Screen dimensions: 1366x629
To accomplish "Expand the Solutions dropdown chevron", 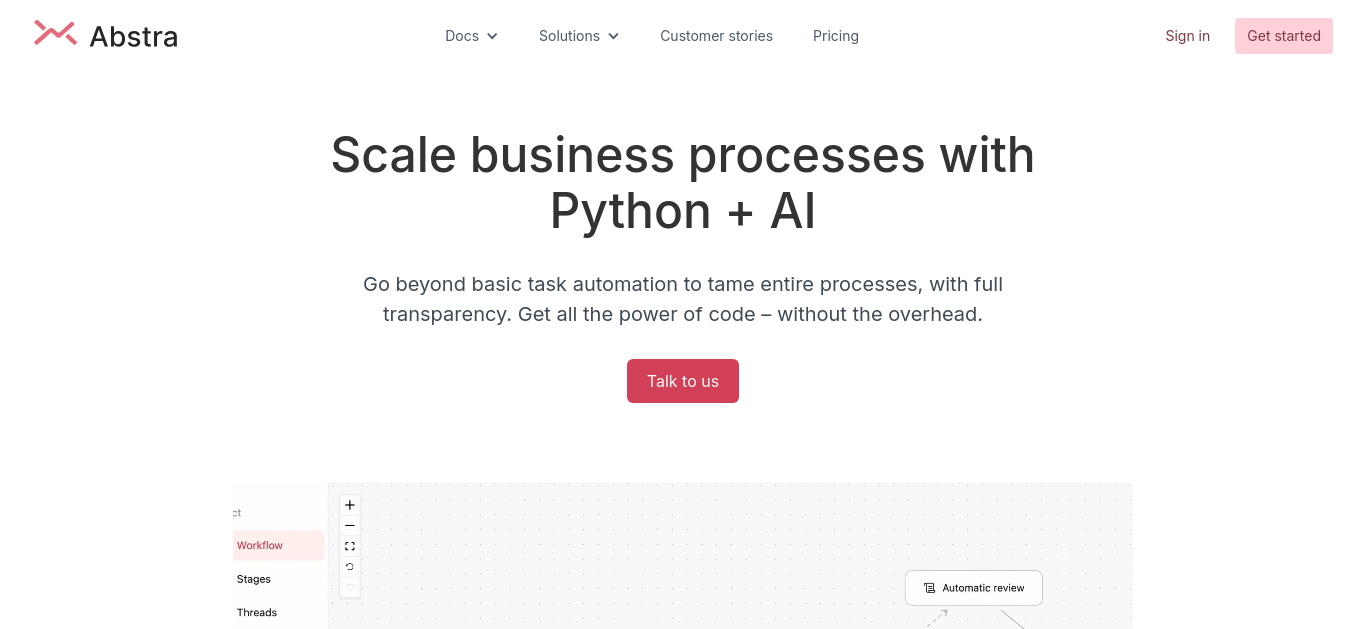I will 613,36.
